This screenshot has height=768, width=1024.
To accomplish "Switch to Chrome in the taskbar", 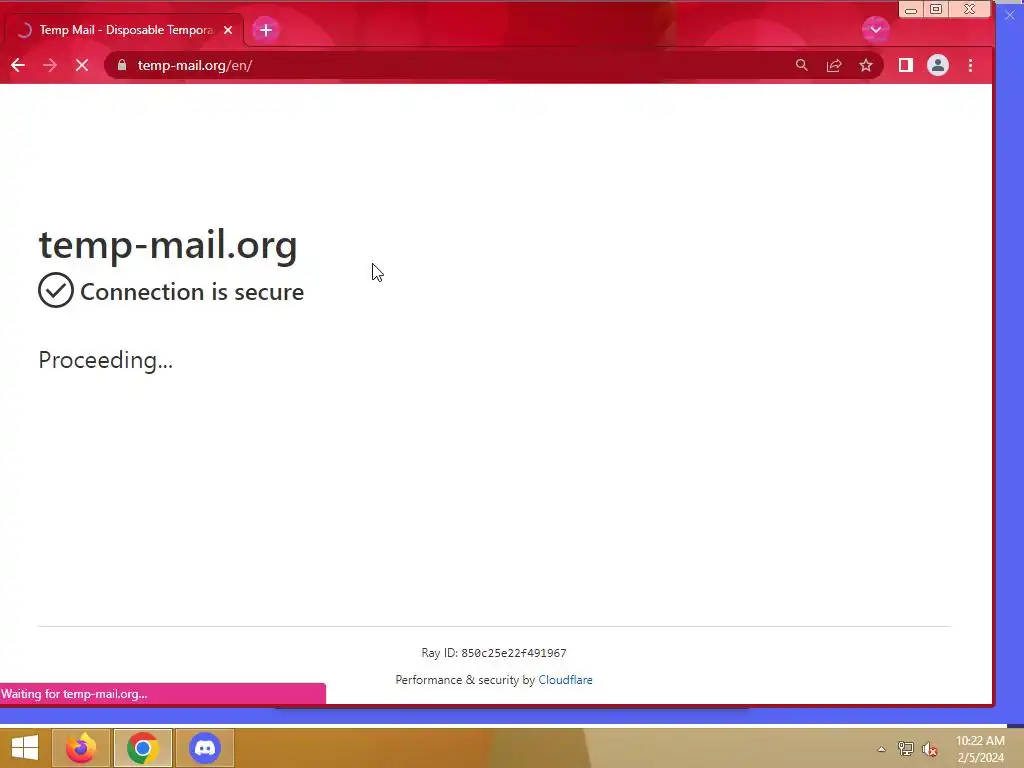I will [143, 748].
